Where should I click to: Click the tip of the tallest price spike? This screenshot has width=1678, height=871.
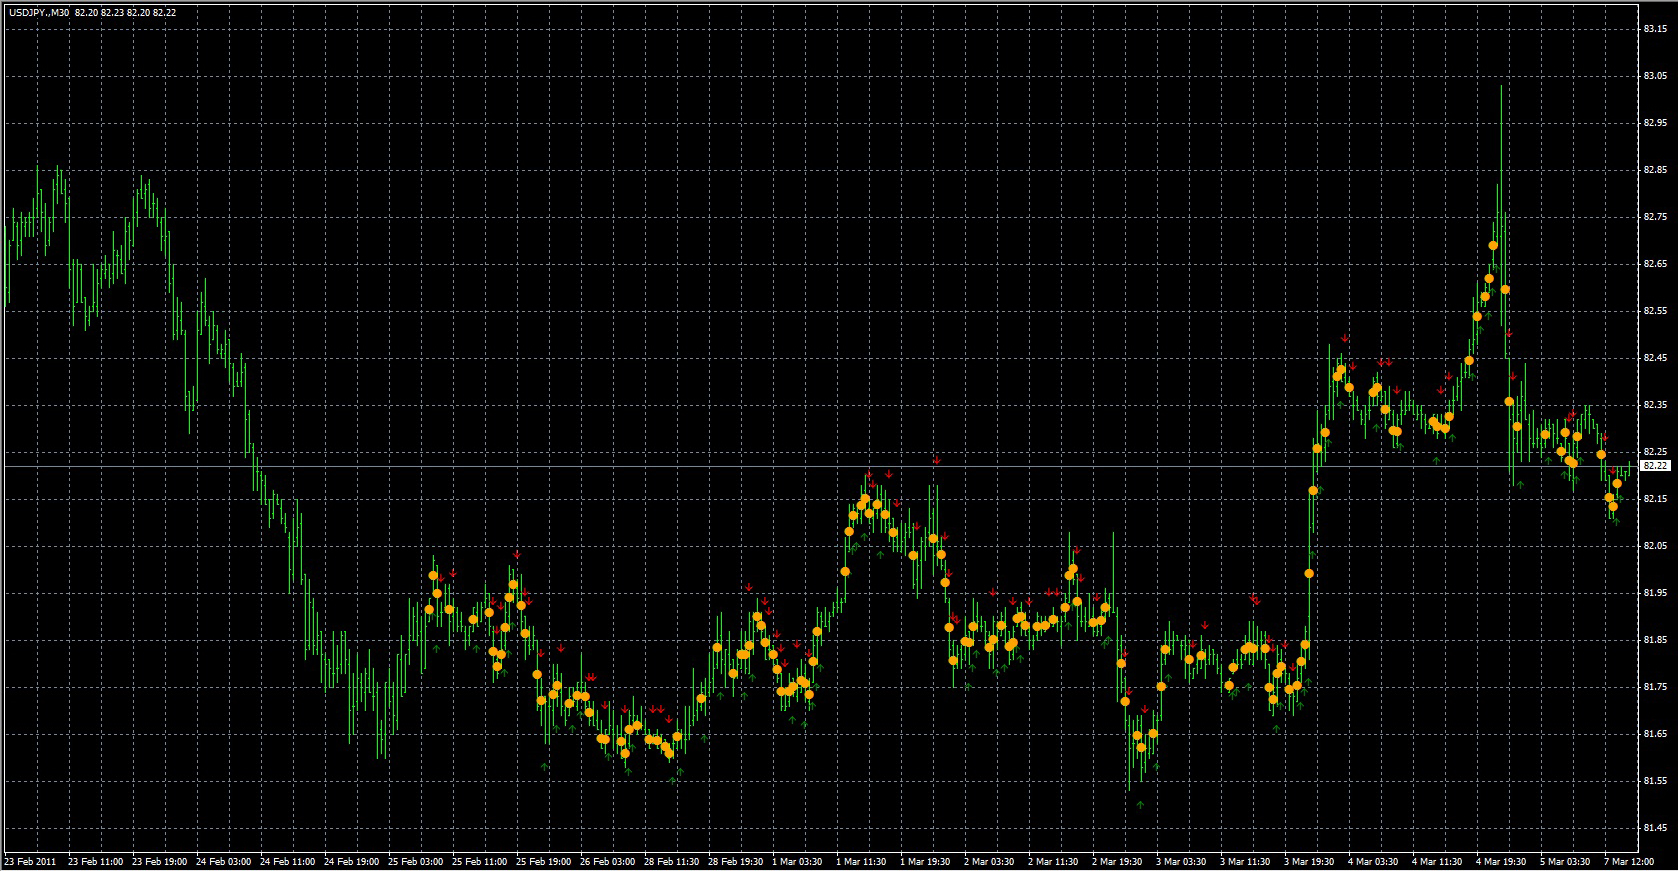tap(1501, 87)
